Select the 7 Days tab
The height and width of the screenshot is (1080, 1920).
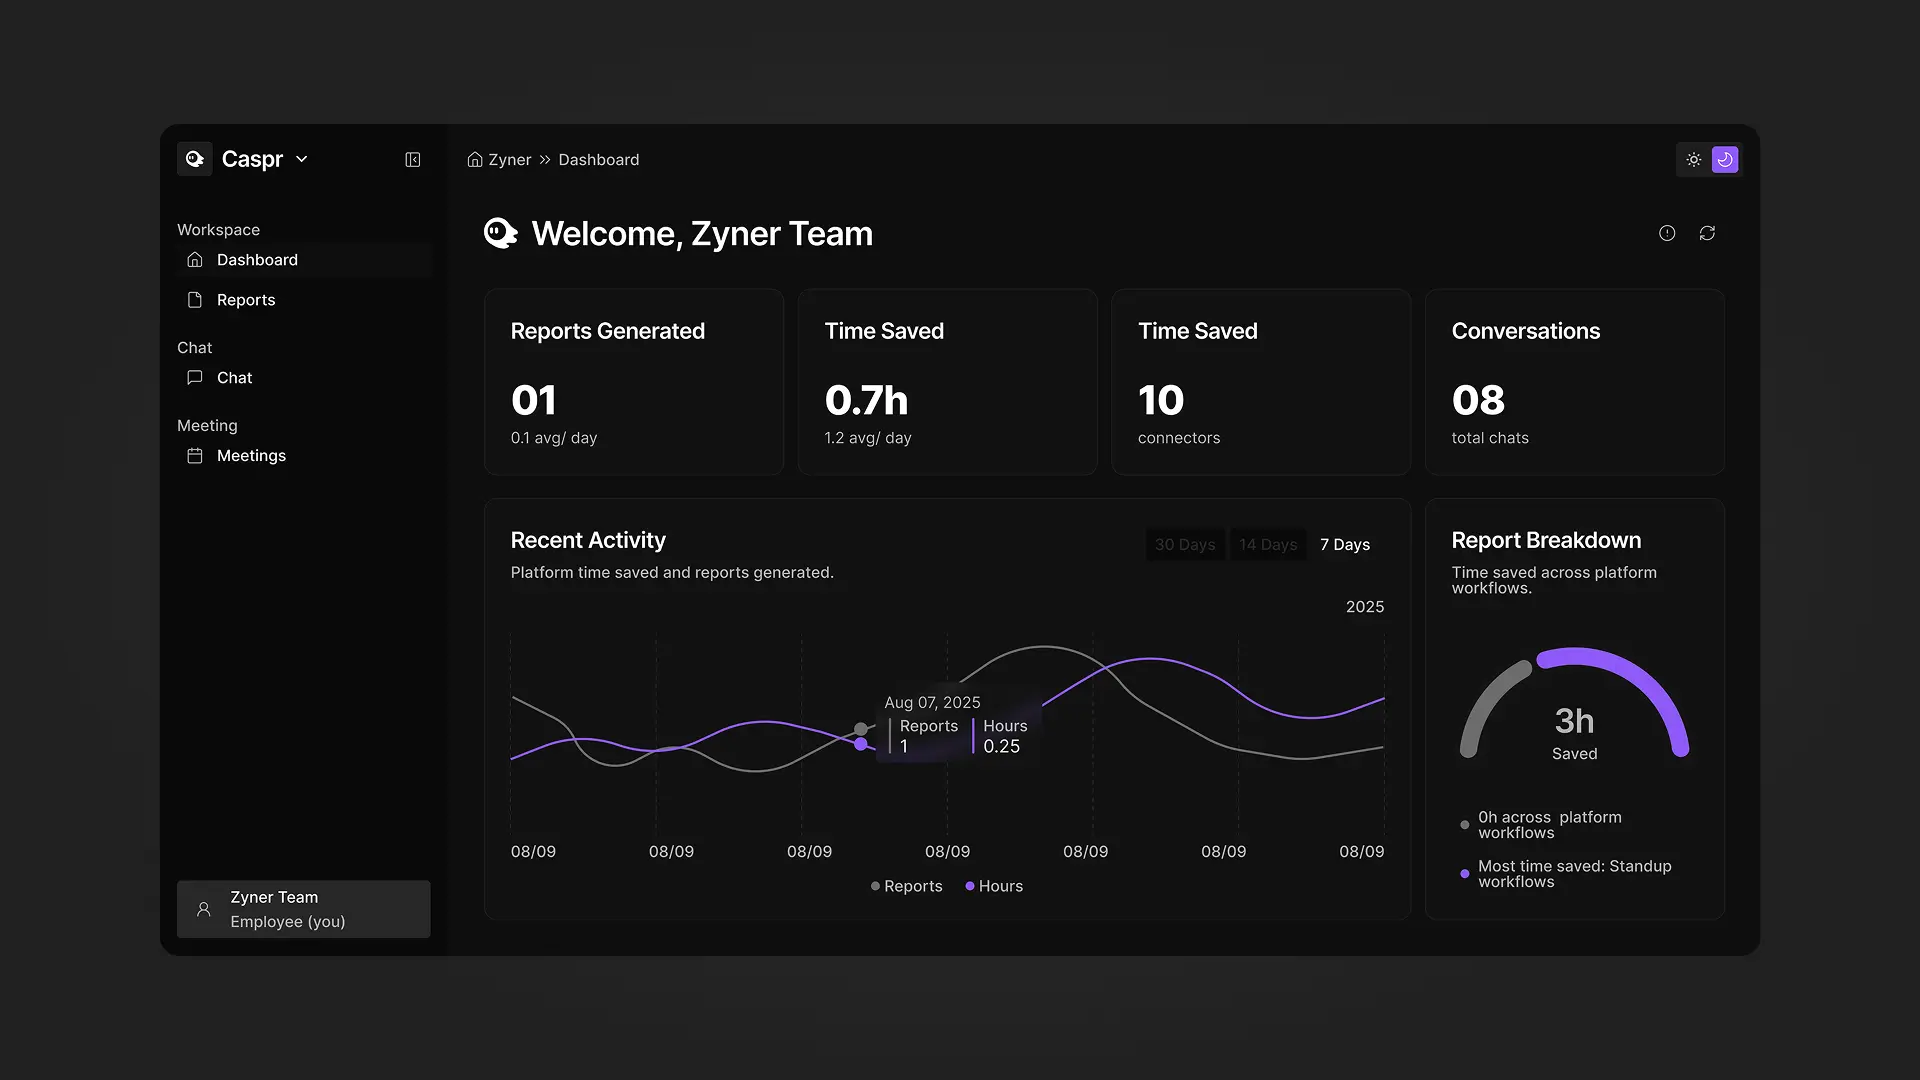click(1345, 545)
